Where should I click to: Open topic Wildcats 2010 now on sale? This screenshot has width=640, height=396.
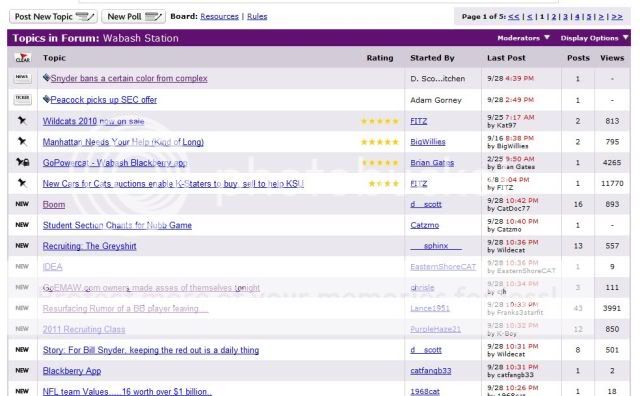93,121
